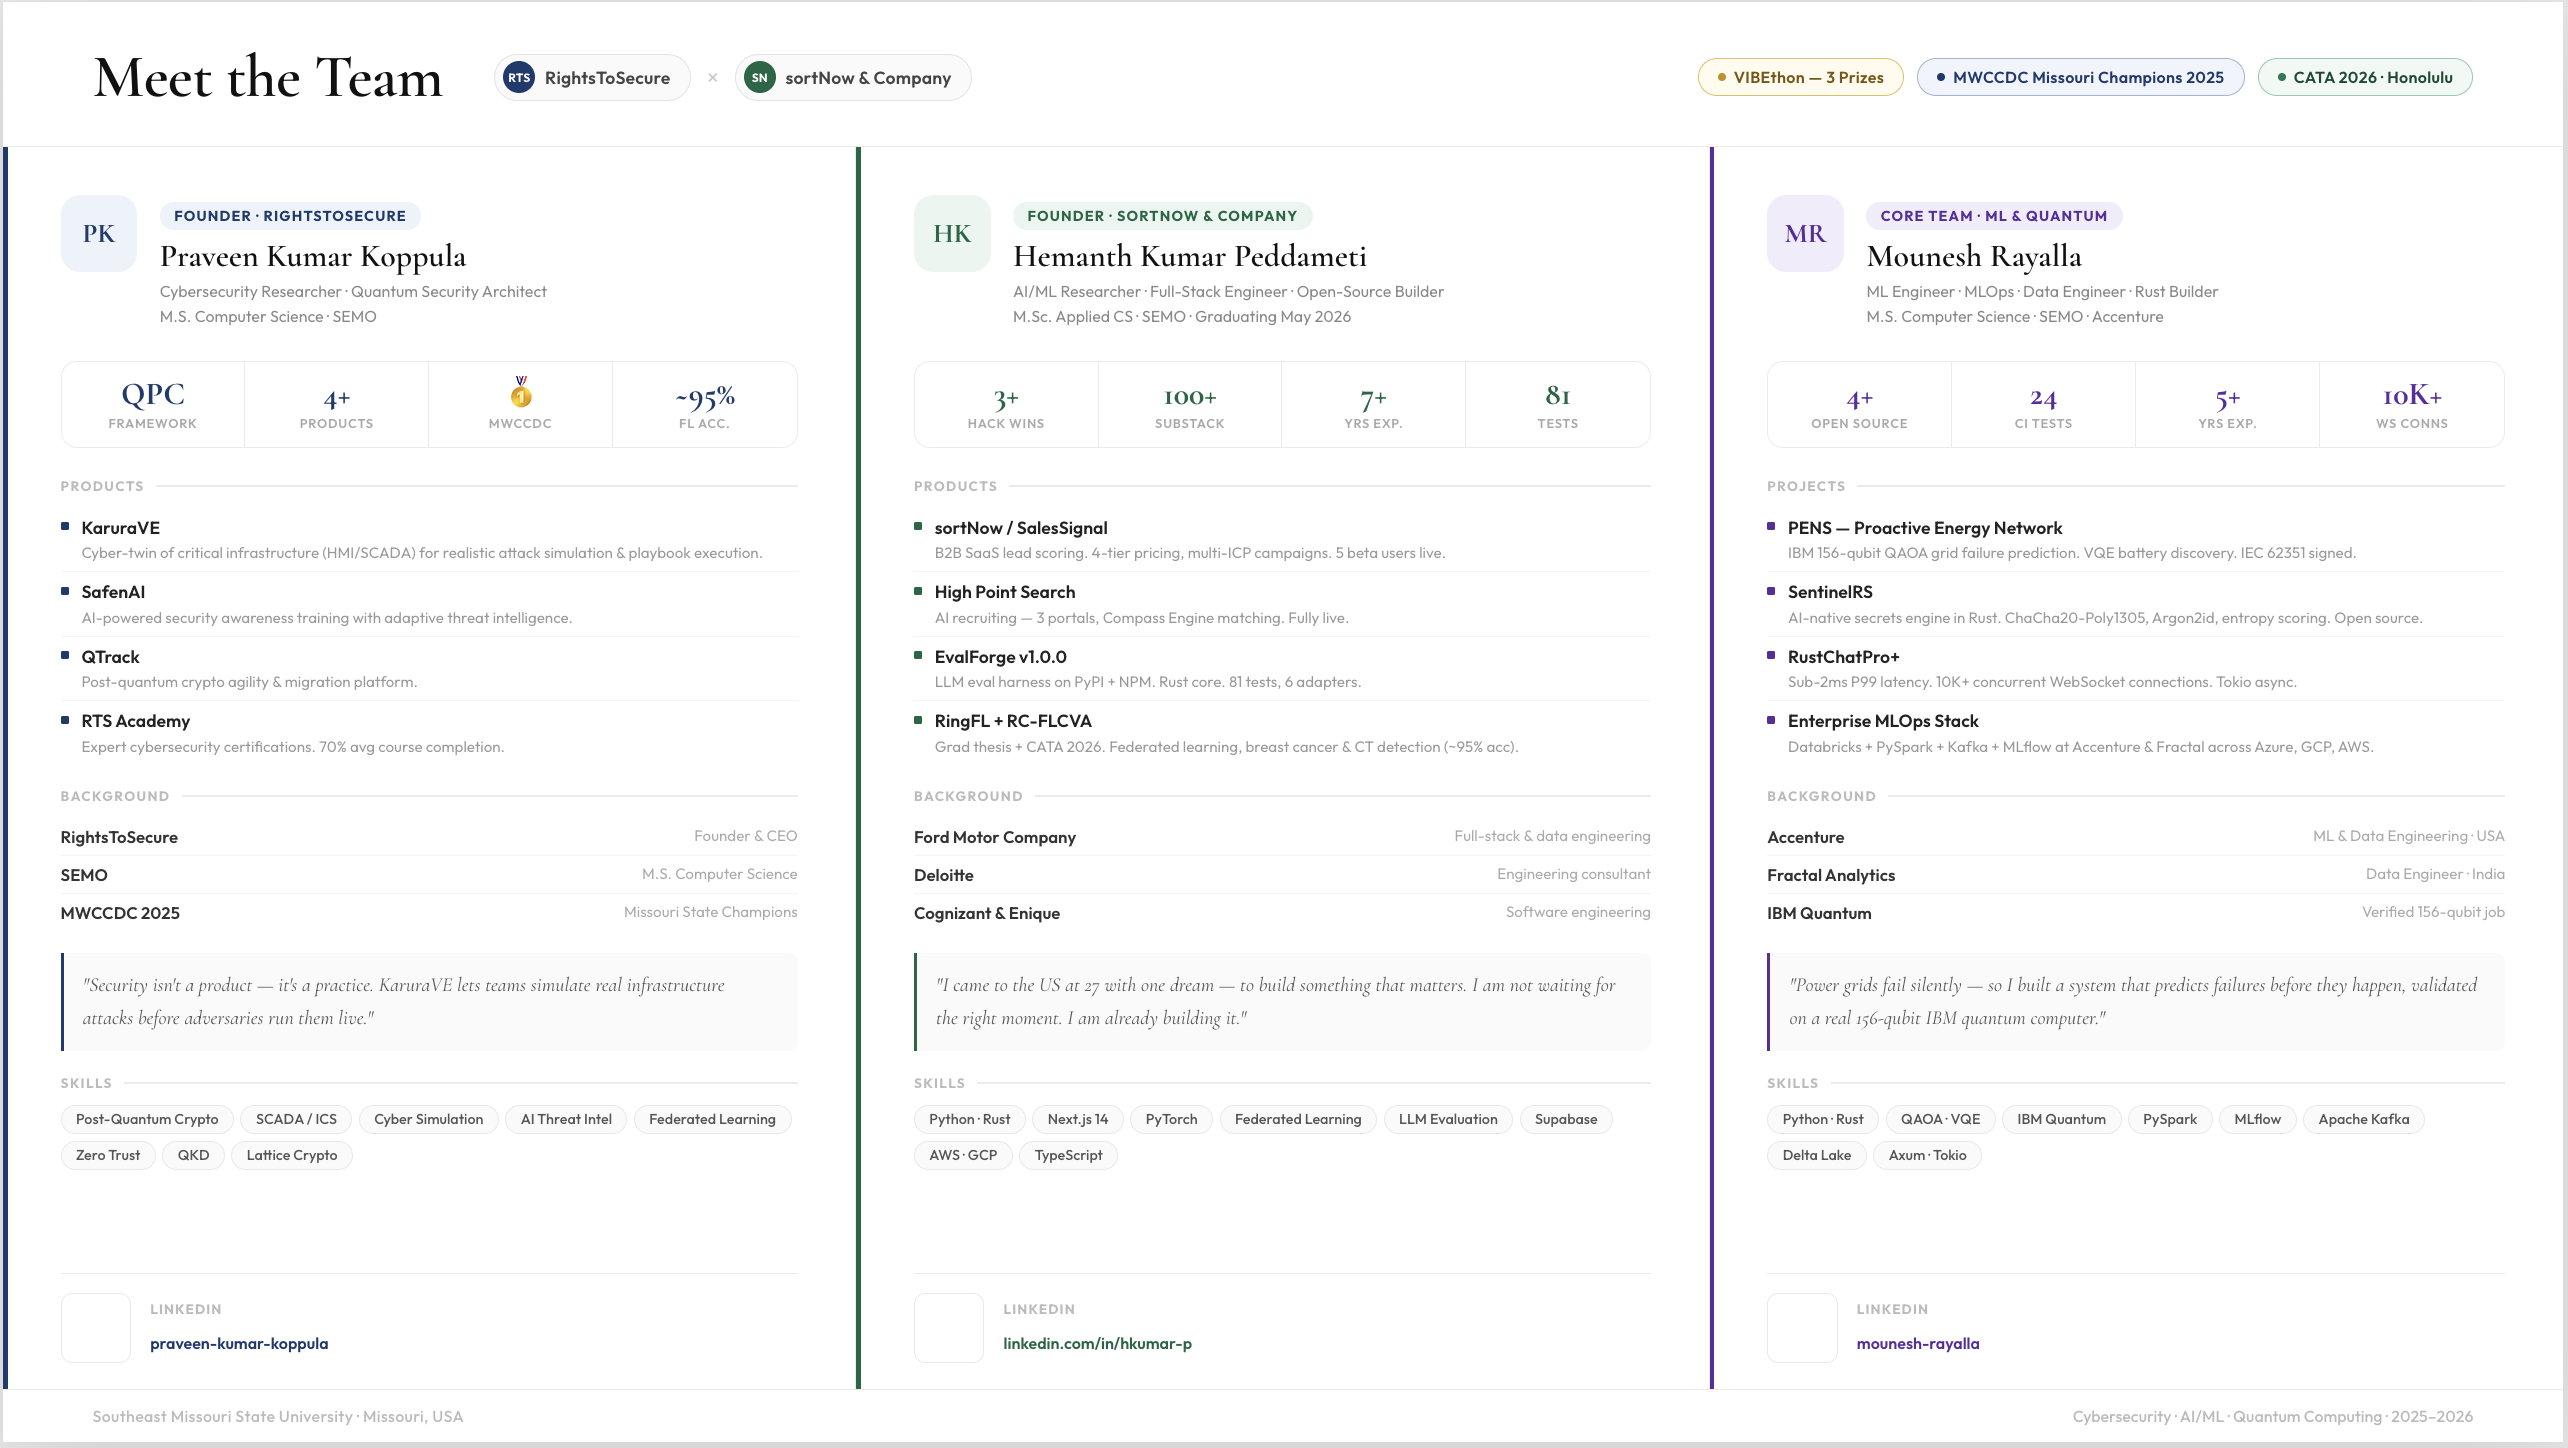Image resolution: width=2568 pixels, height=1448 pixels.
Task: Click the RTS logo badge
Action: pyautogui.click(x=518, y=78)
